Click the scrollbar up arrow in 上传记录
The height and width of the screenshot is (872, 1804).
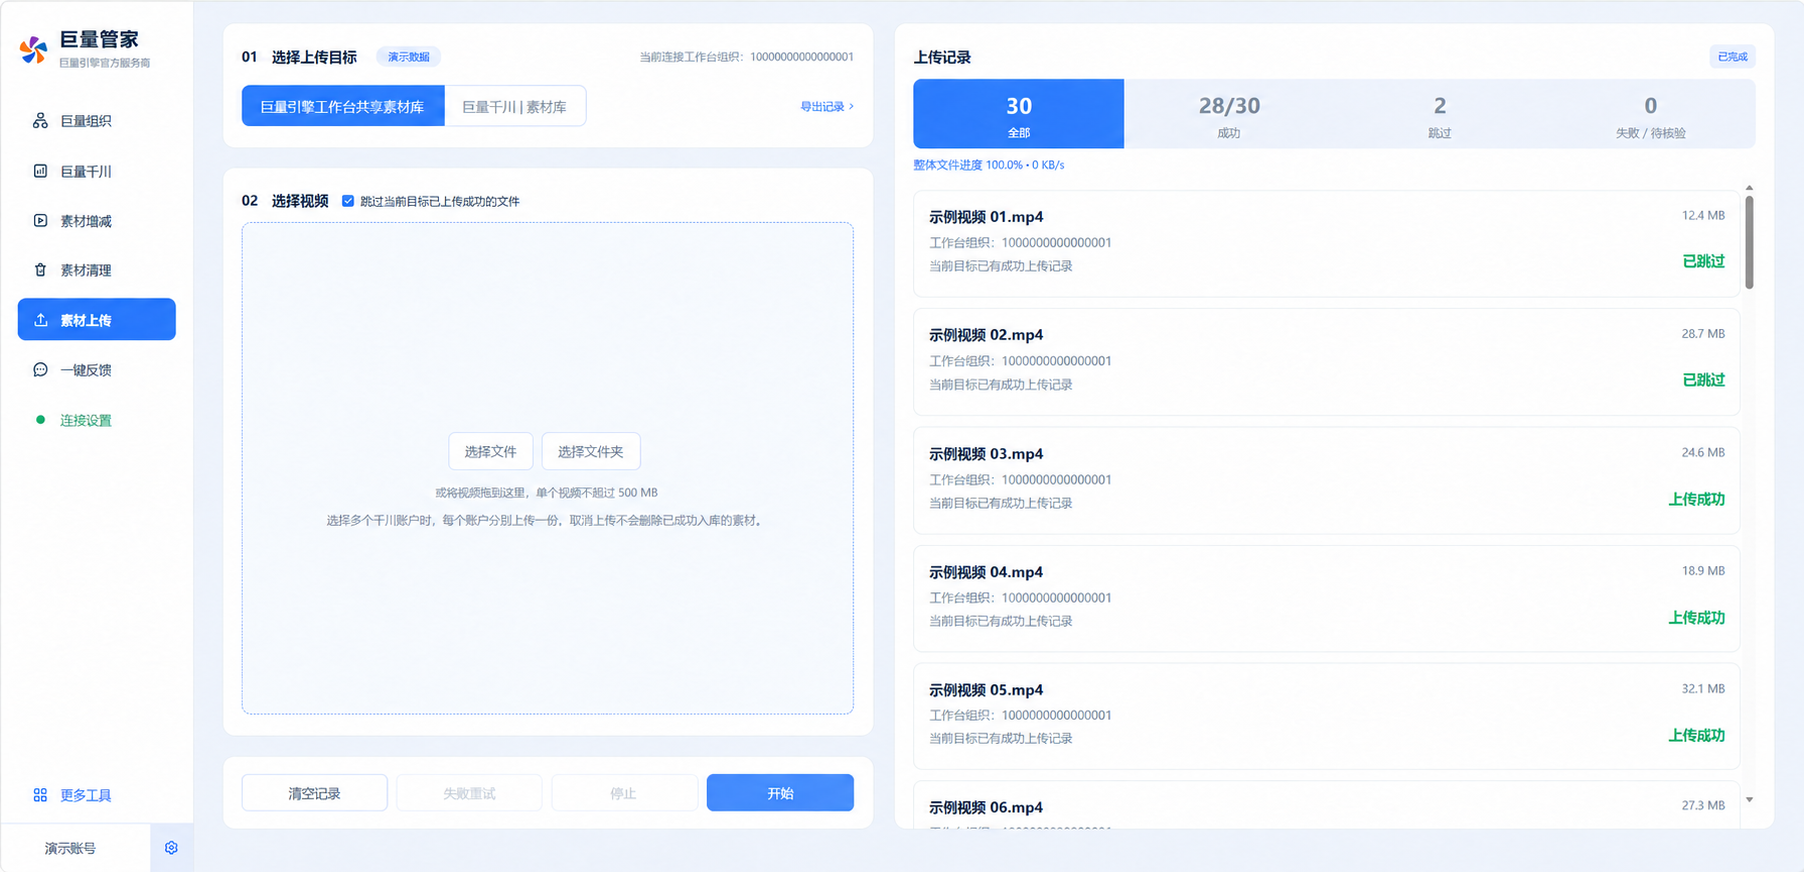[x=1749, y=188]
